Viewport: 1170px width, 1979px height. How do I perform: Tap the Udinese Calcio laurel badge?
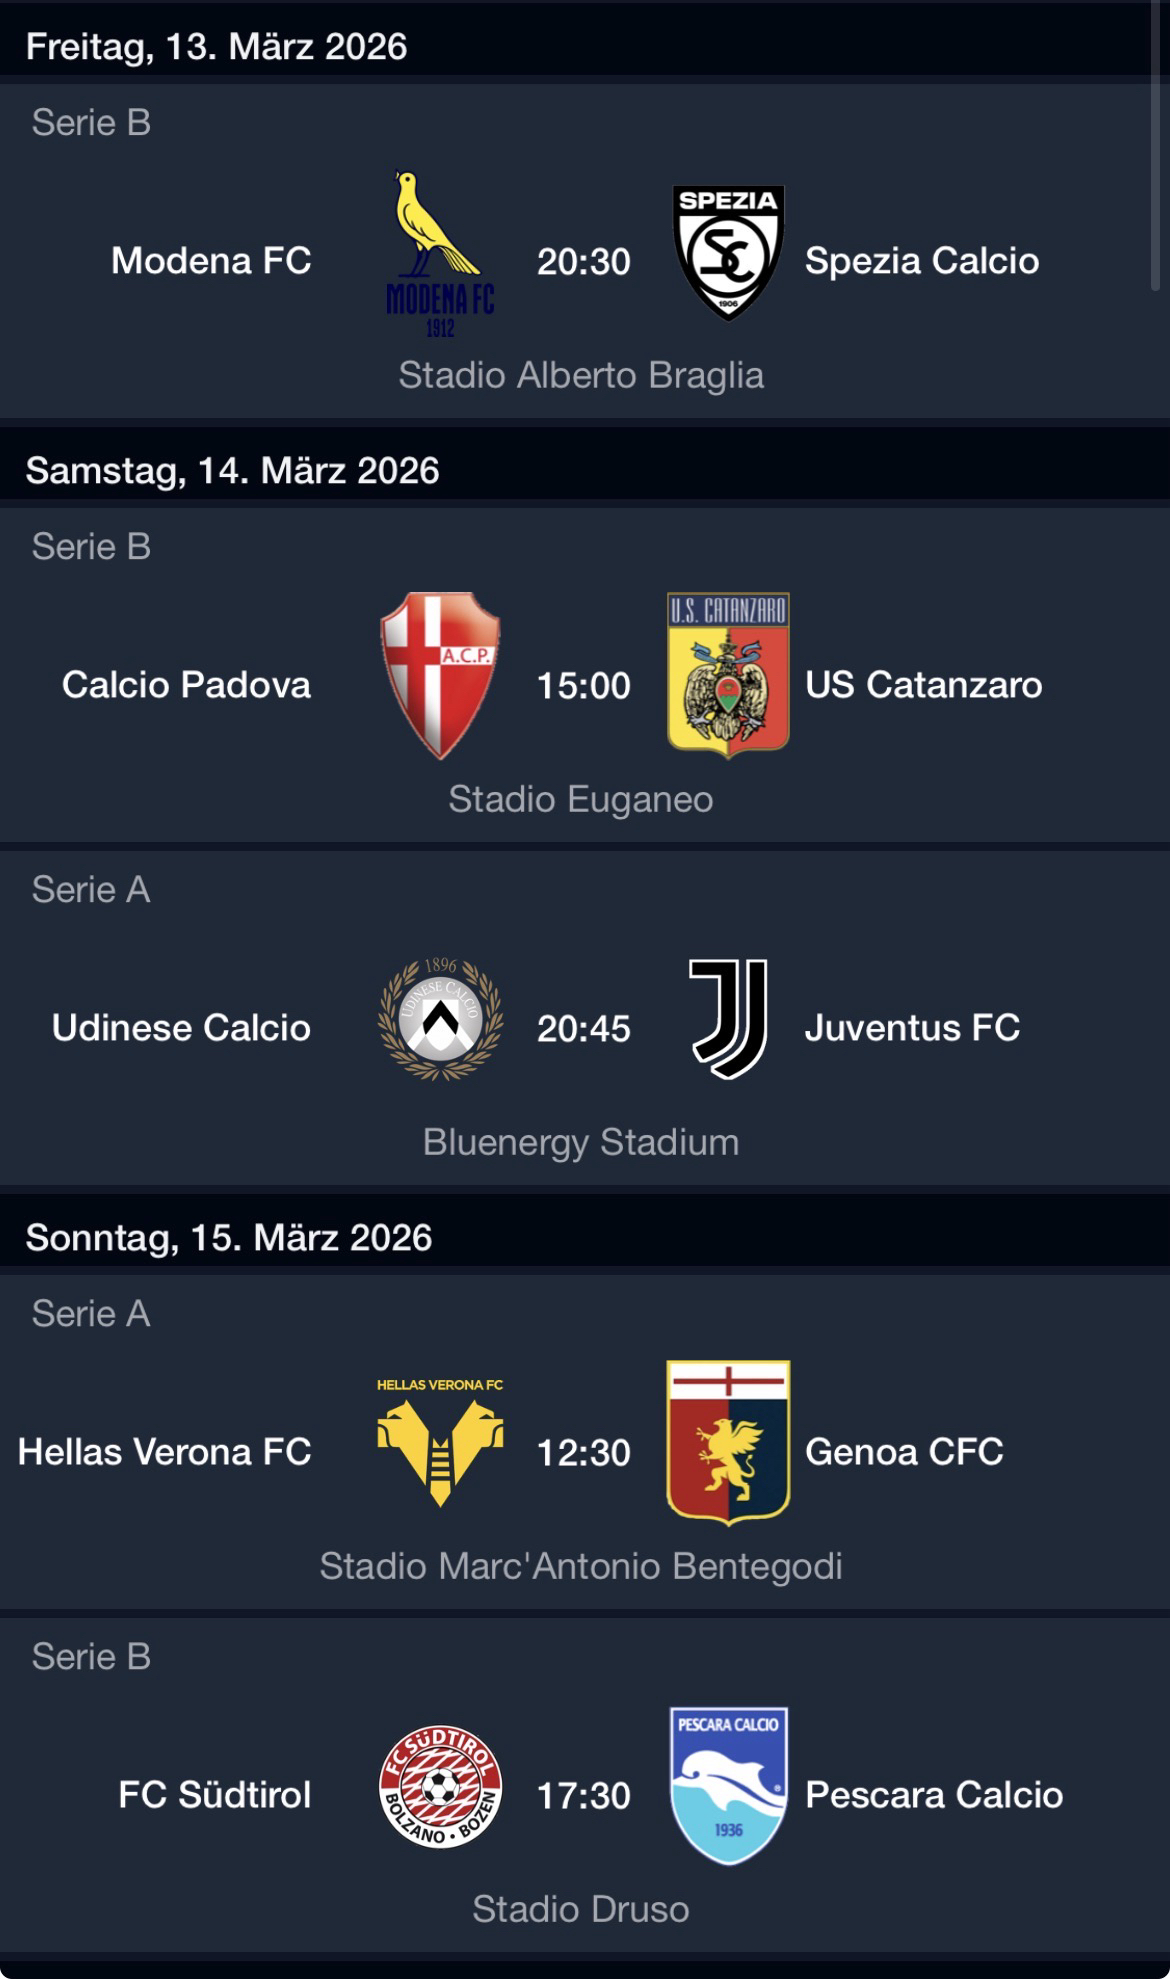(x=440, y=1020)
